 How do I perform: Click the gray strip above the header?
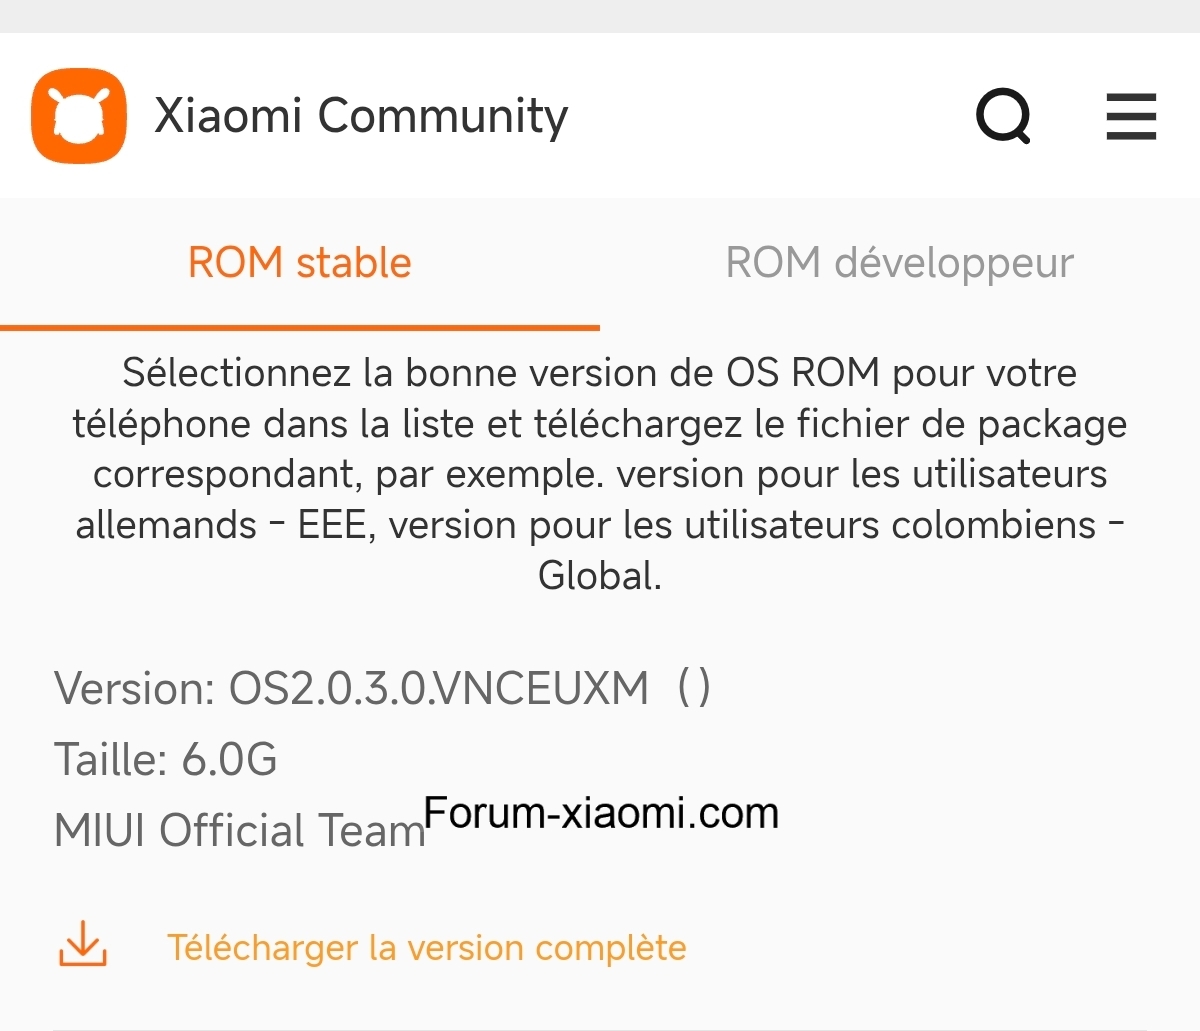[x=600, y=16]
